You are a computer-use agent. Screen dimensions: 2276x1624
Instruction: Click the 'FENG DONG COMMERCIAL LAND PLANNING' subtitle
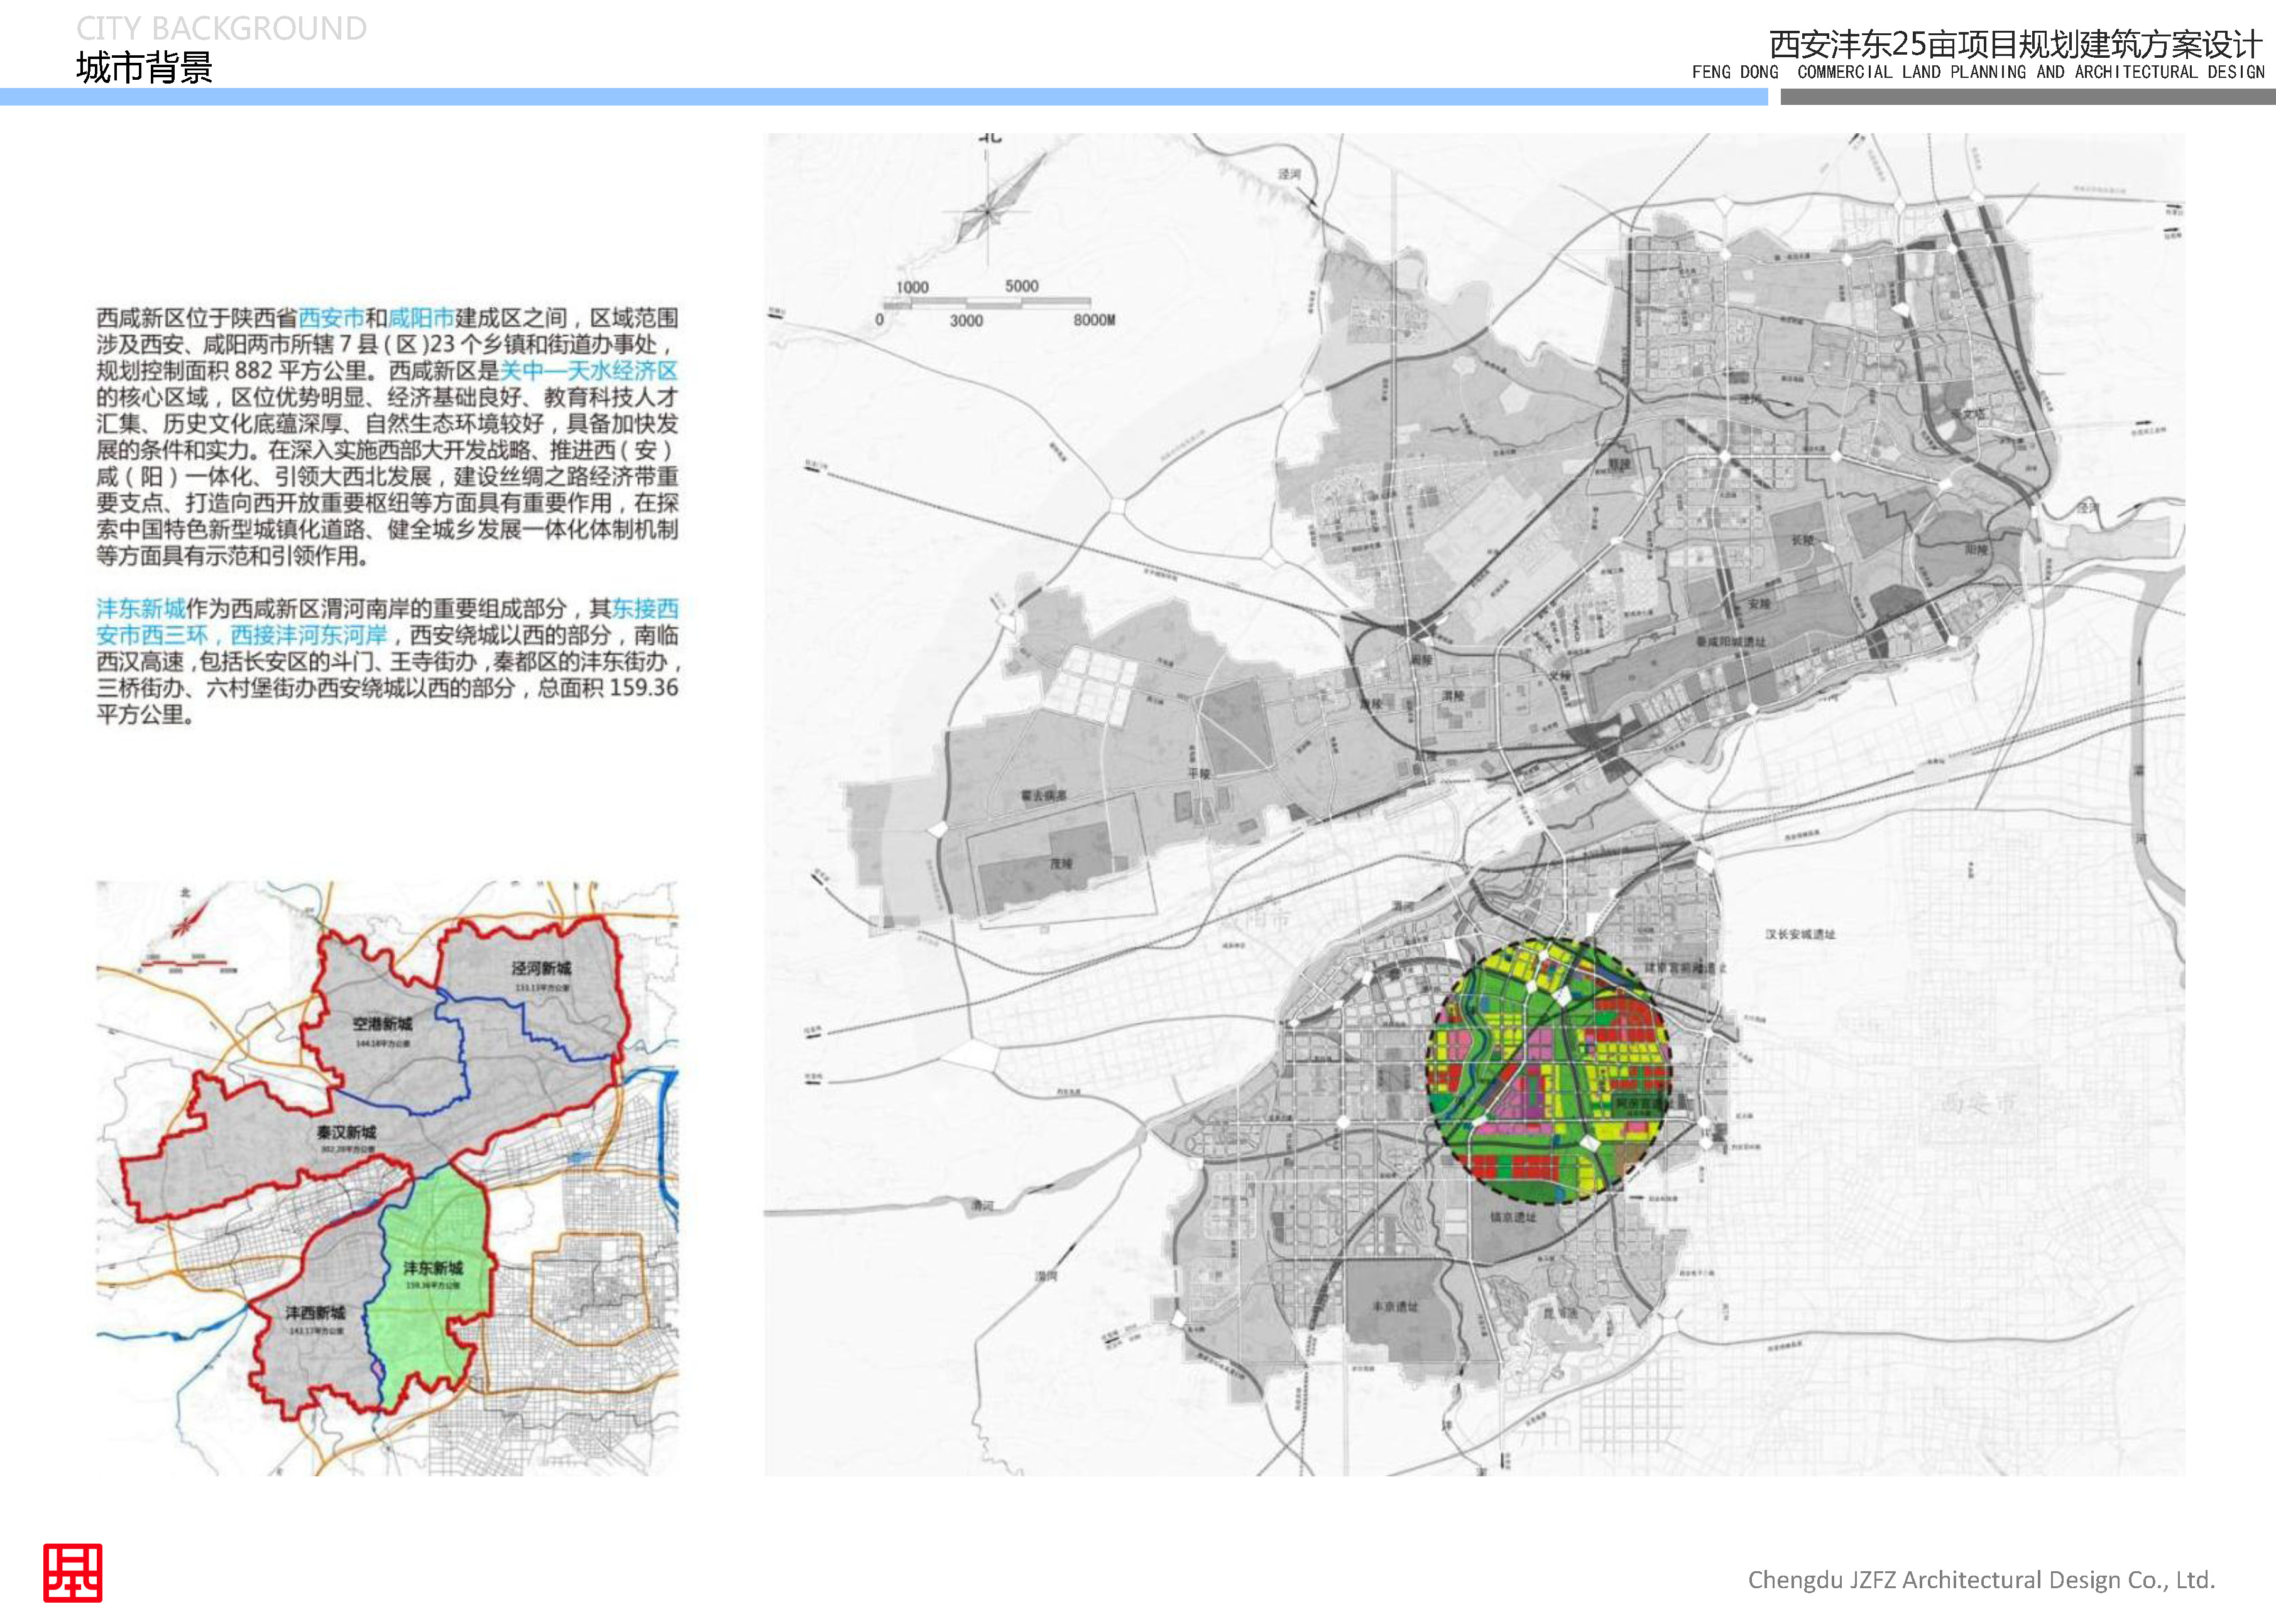point(1978,72)
